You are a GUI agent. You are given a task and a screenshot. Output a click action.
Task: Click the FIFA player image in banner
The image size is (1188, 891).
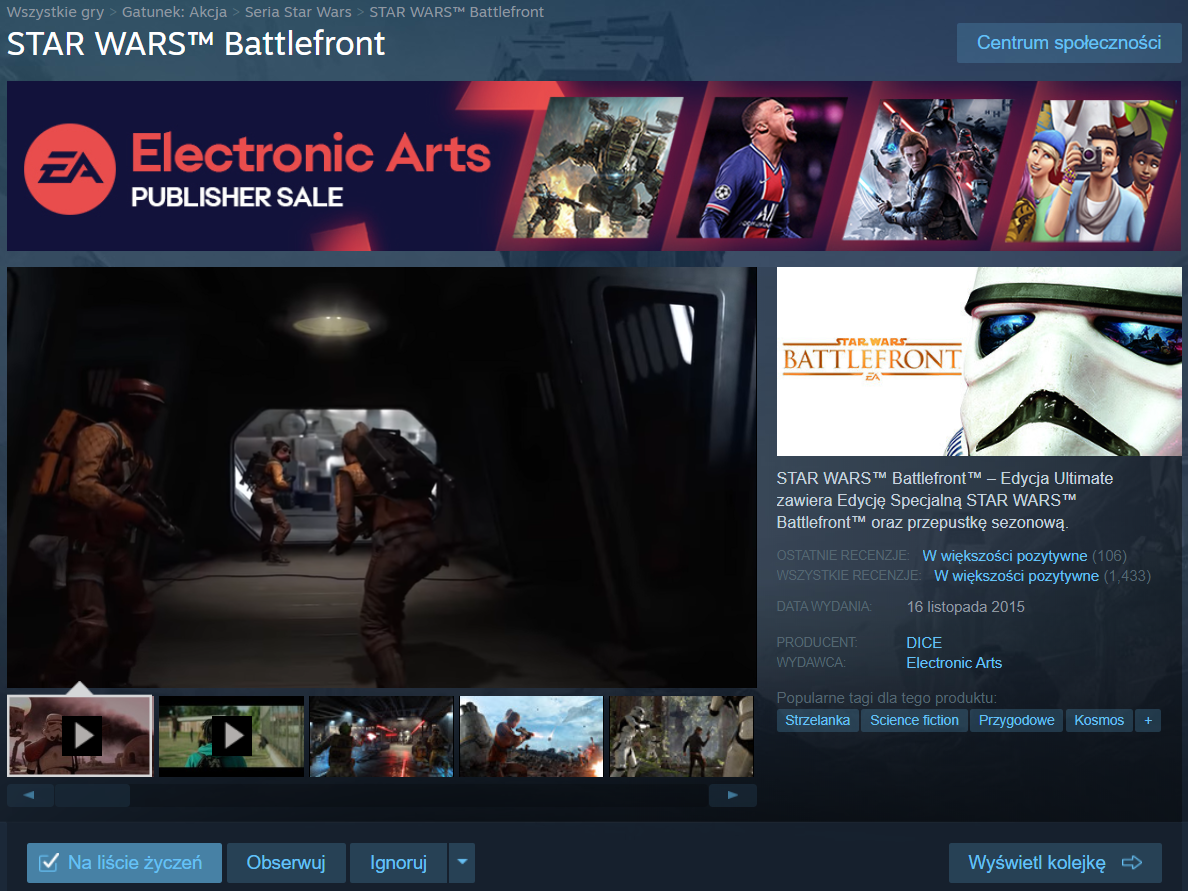(x=762, y=167)
